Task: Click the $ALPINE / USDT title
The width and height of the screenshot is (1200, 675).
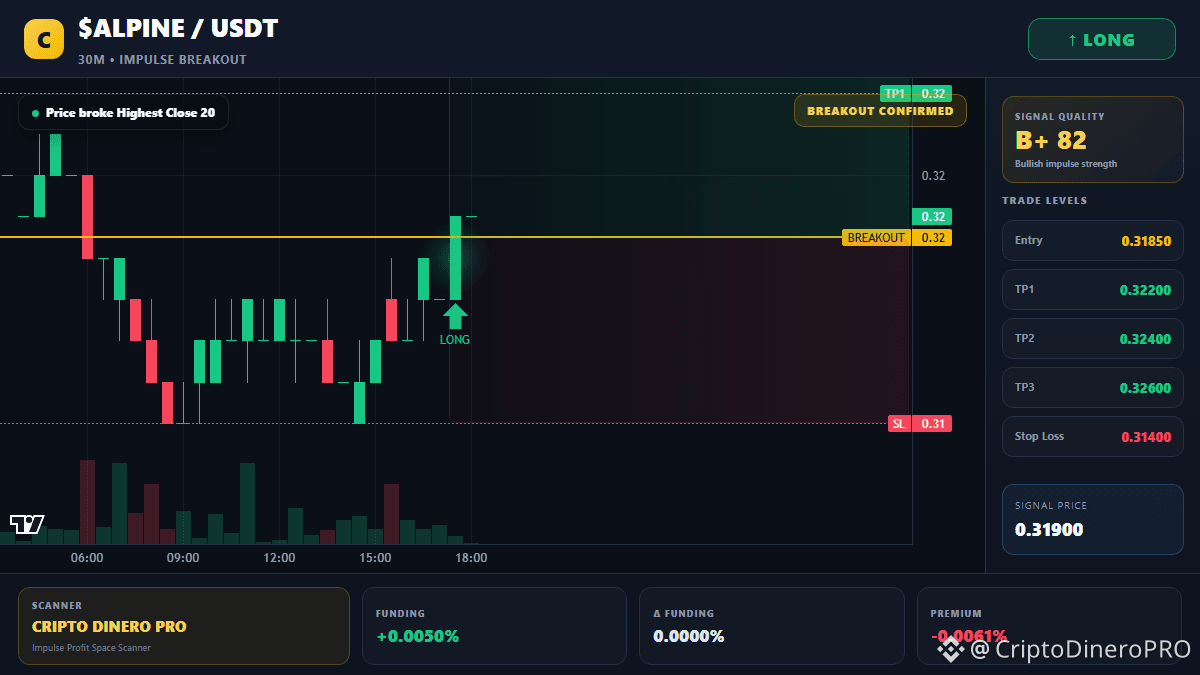Action: [178, 29]
